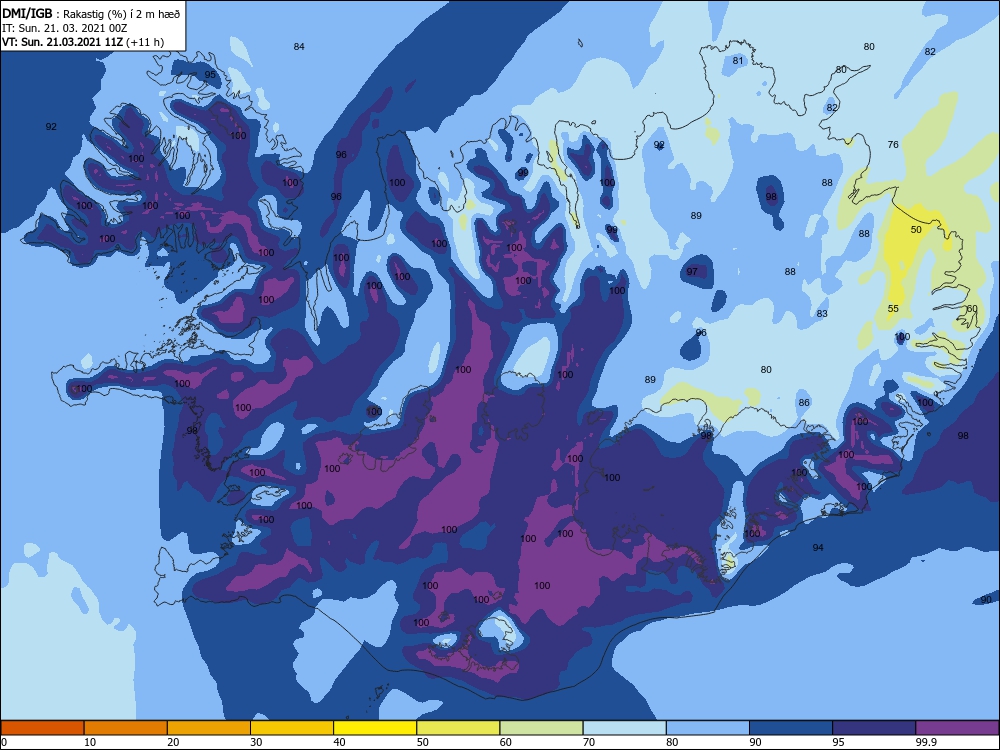The width and height of the screenshot is (1000, 750).
Task: Click the 'IT: Sun. 21. 03. 2021 00Z' line
Action: click(64, 28)
